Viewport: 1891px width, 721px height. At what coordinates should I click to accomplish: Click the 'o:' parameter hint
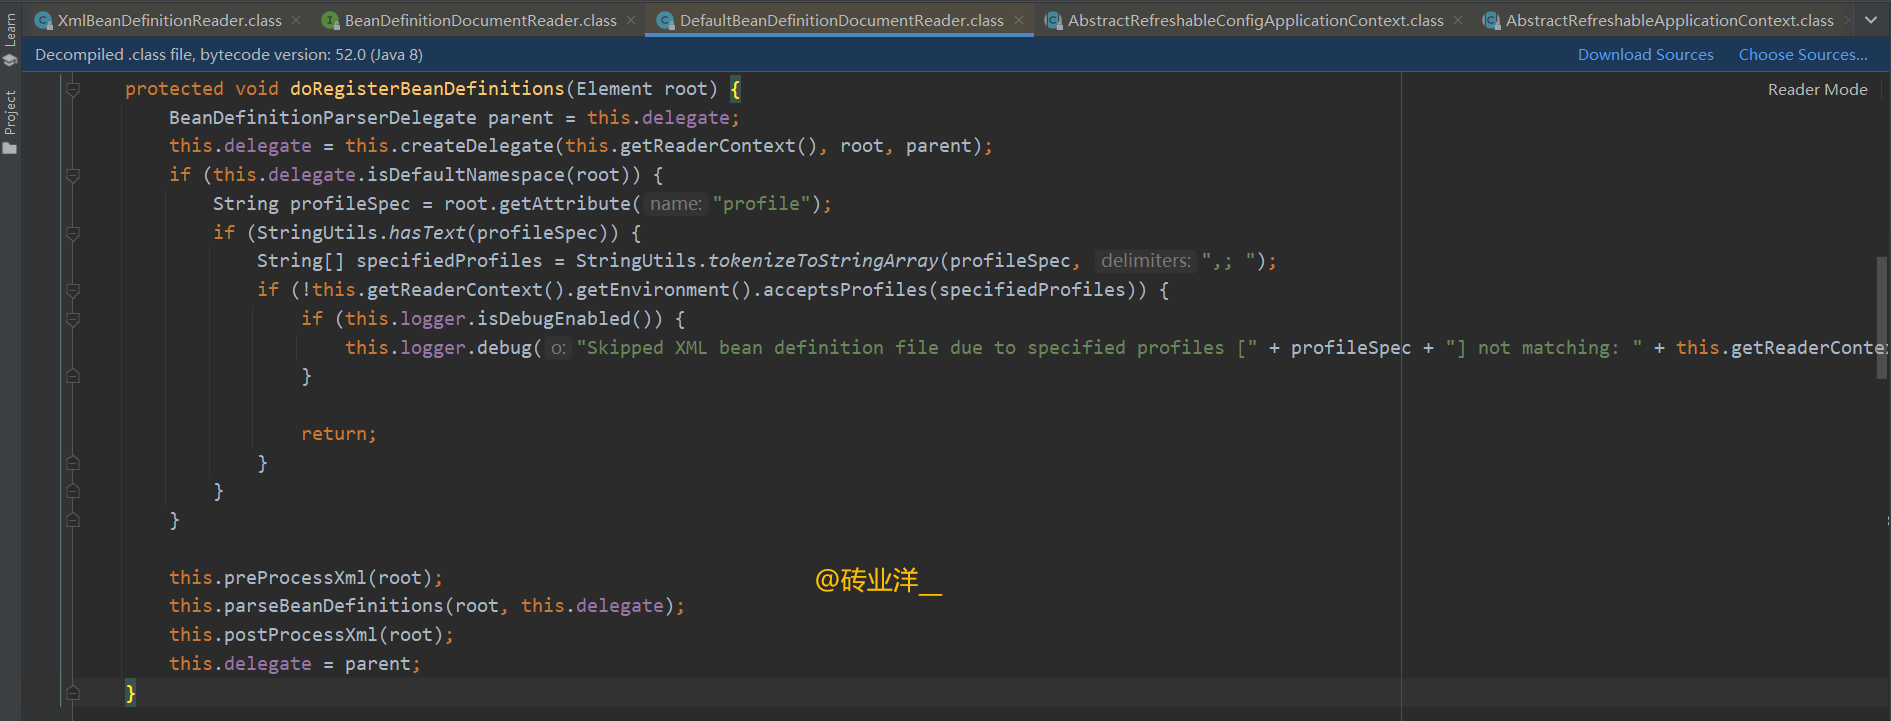(558, 348)
